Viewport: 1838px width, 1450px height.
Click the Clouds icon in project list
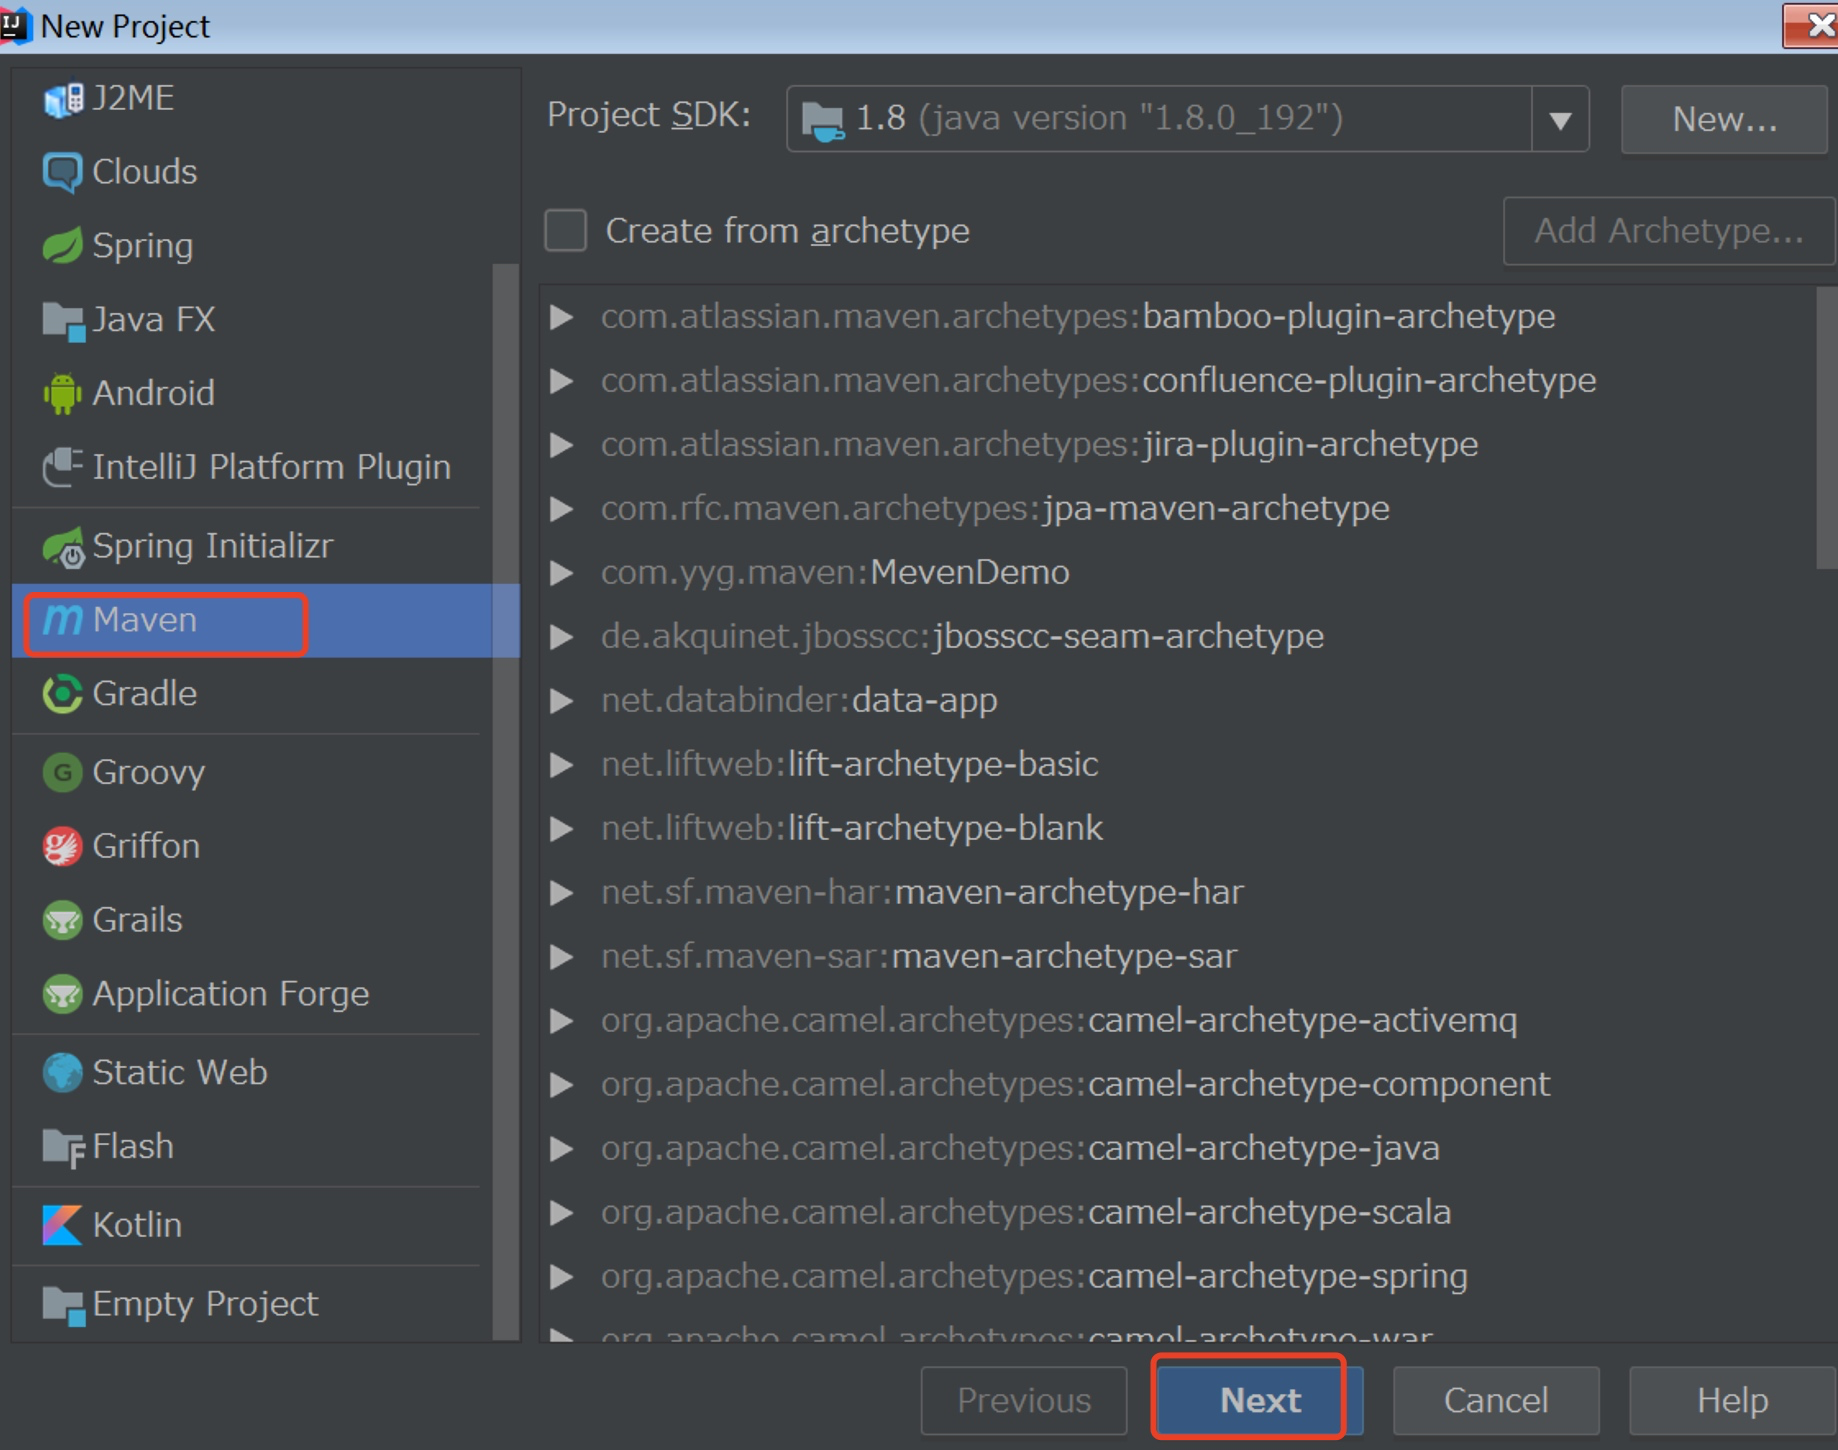(62, 172)
